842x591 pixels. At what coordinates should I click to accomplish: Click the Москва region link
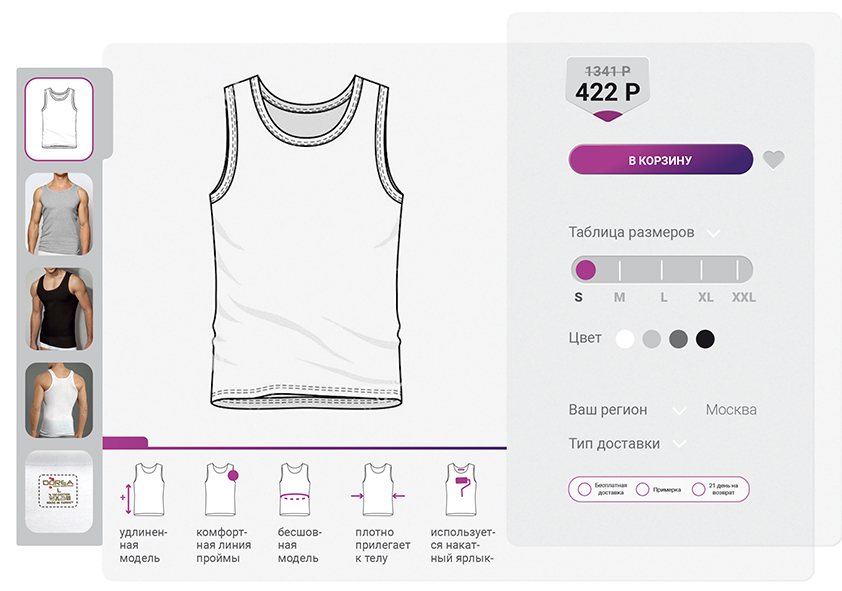(x=731, y=410)
